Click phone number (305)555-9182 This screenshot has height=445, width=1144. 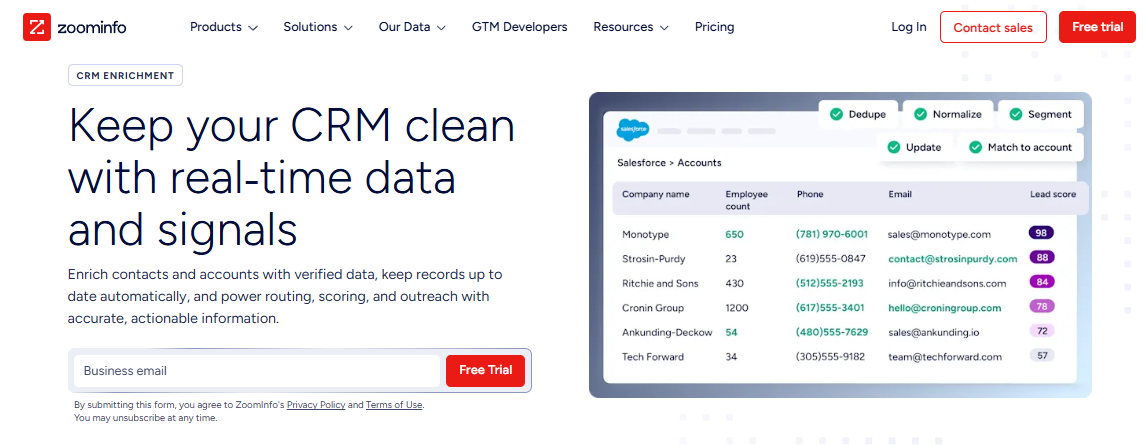coord(830,357)
